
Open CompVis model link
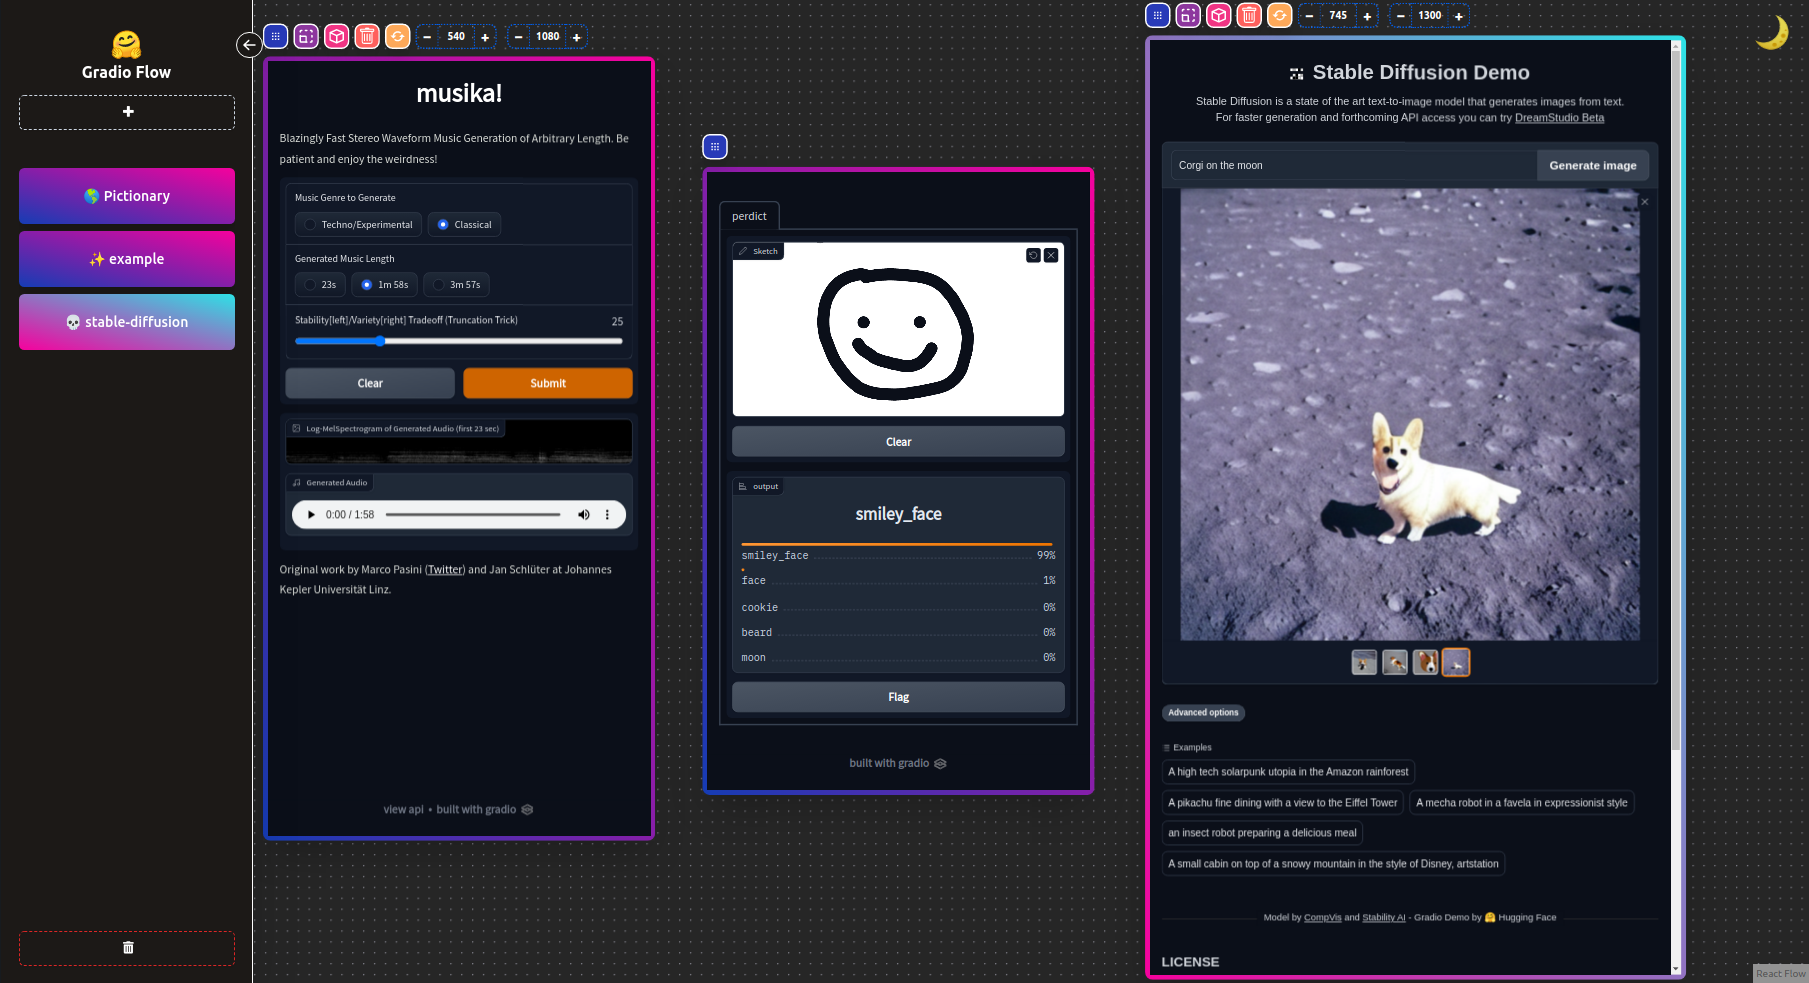click(1322, 918)
